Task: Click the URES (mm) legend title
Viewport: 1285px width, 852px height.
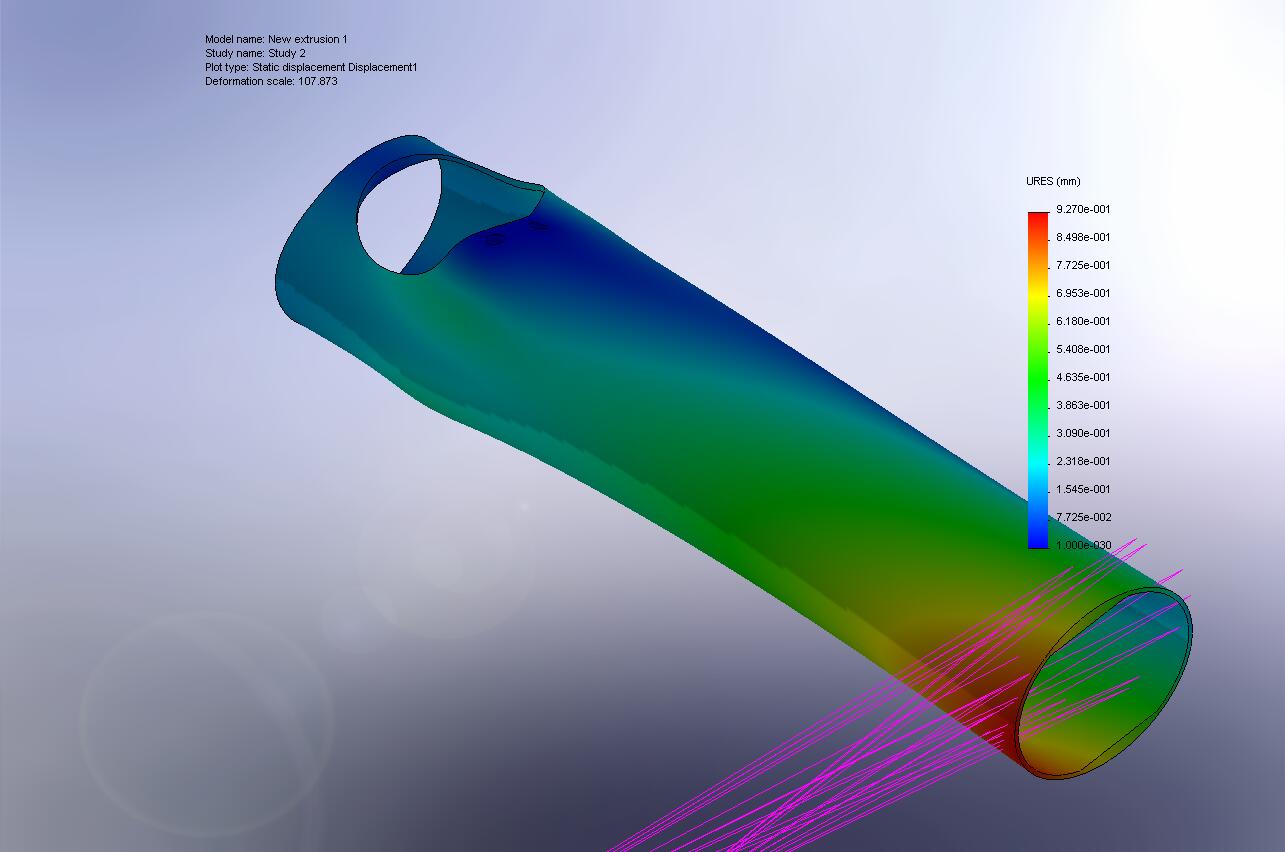Action: click(1051, 181)
